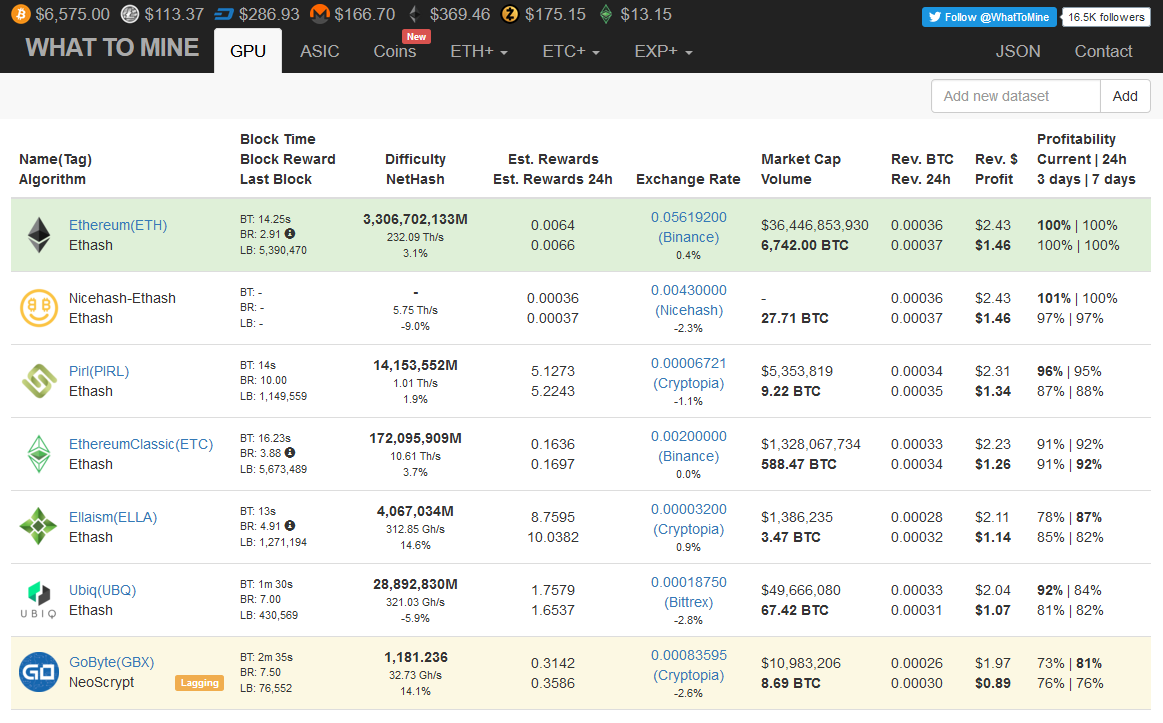Click Ethereum market cap $36,446,853,930
The width and height of the screenshot is (1163, 723).
[x=814, y=225]
